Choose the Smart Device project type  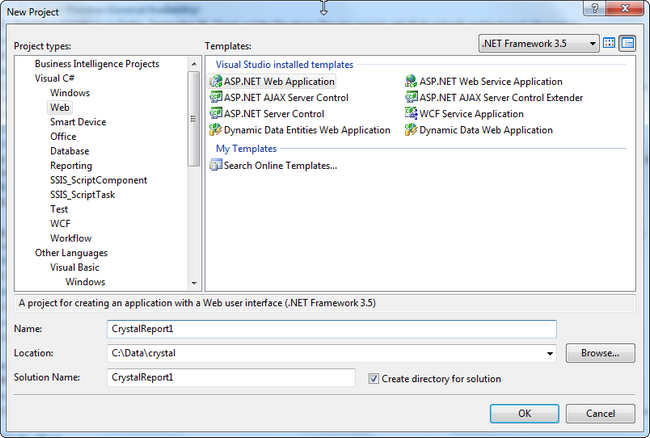[78, 122]
